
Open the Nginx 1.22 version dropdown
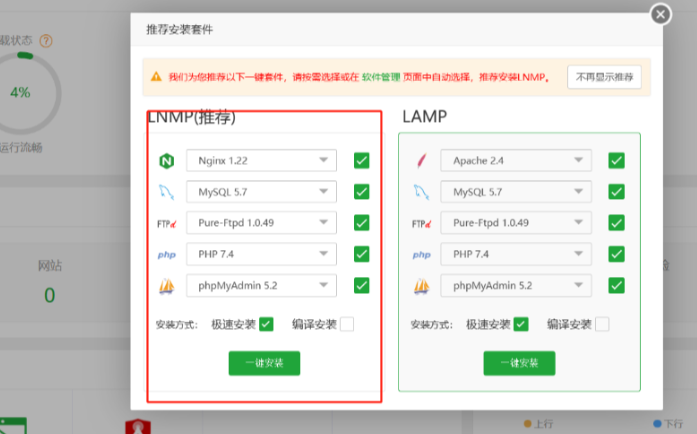tap(261, 161)
